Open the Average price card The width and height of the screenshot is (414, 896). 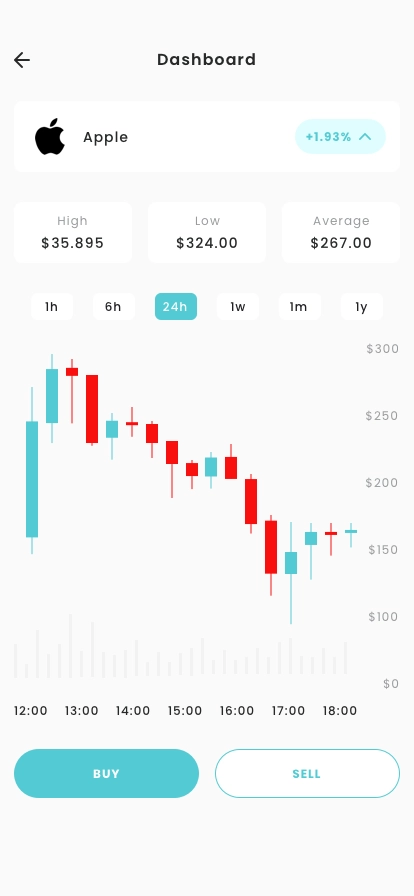point(341,233)
